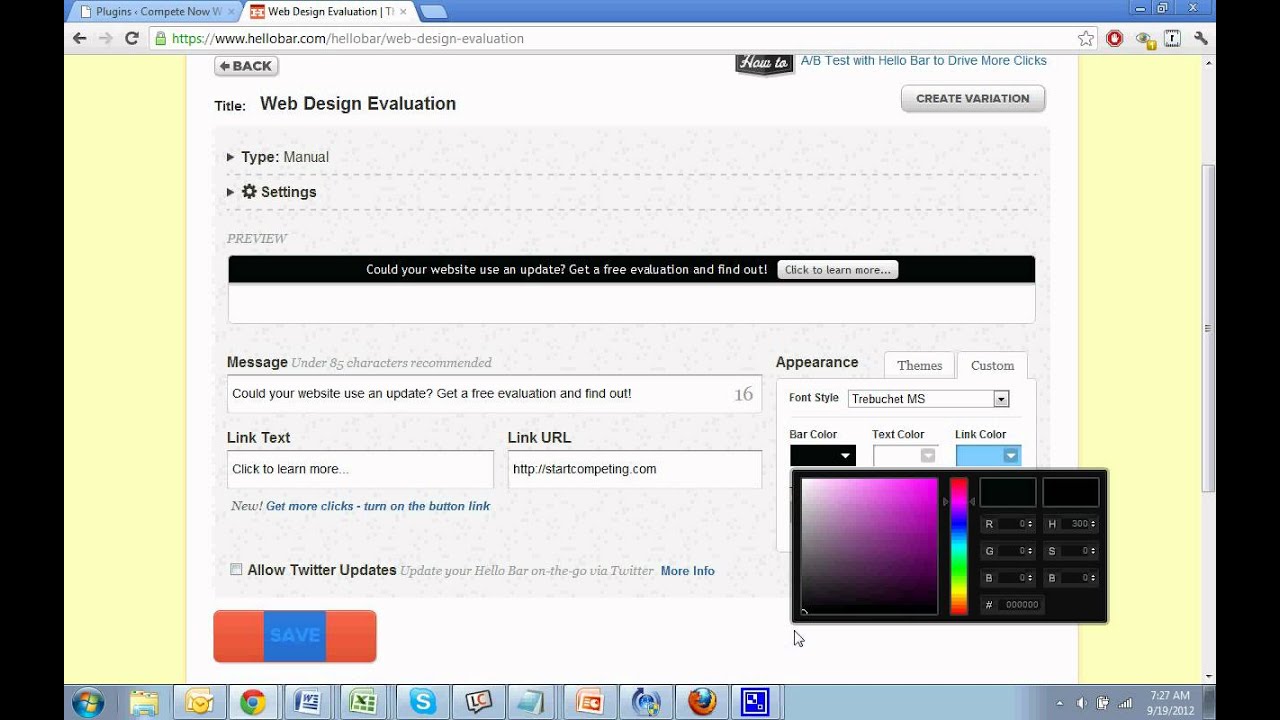Viewport: 1280px width, 720px height.
Task: Bookmark this page with star icon
Action: [1086, 38]
